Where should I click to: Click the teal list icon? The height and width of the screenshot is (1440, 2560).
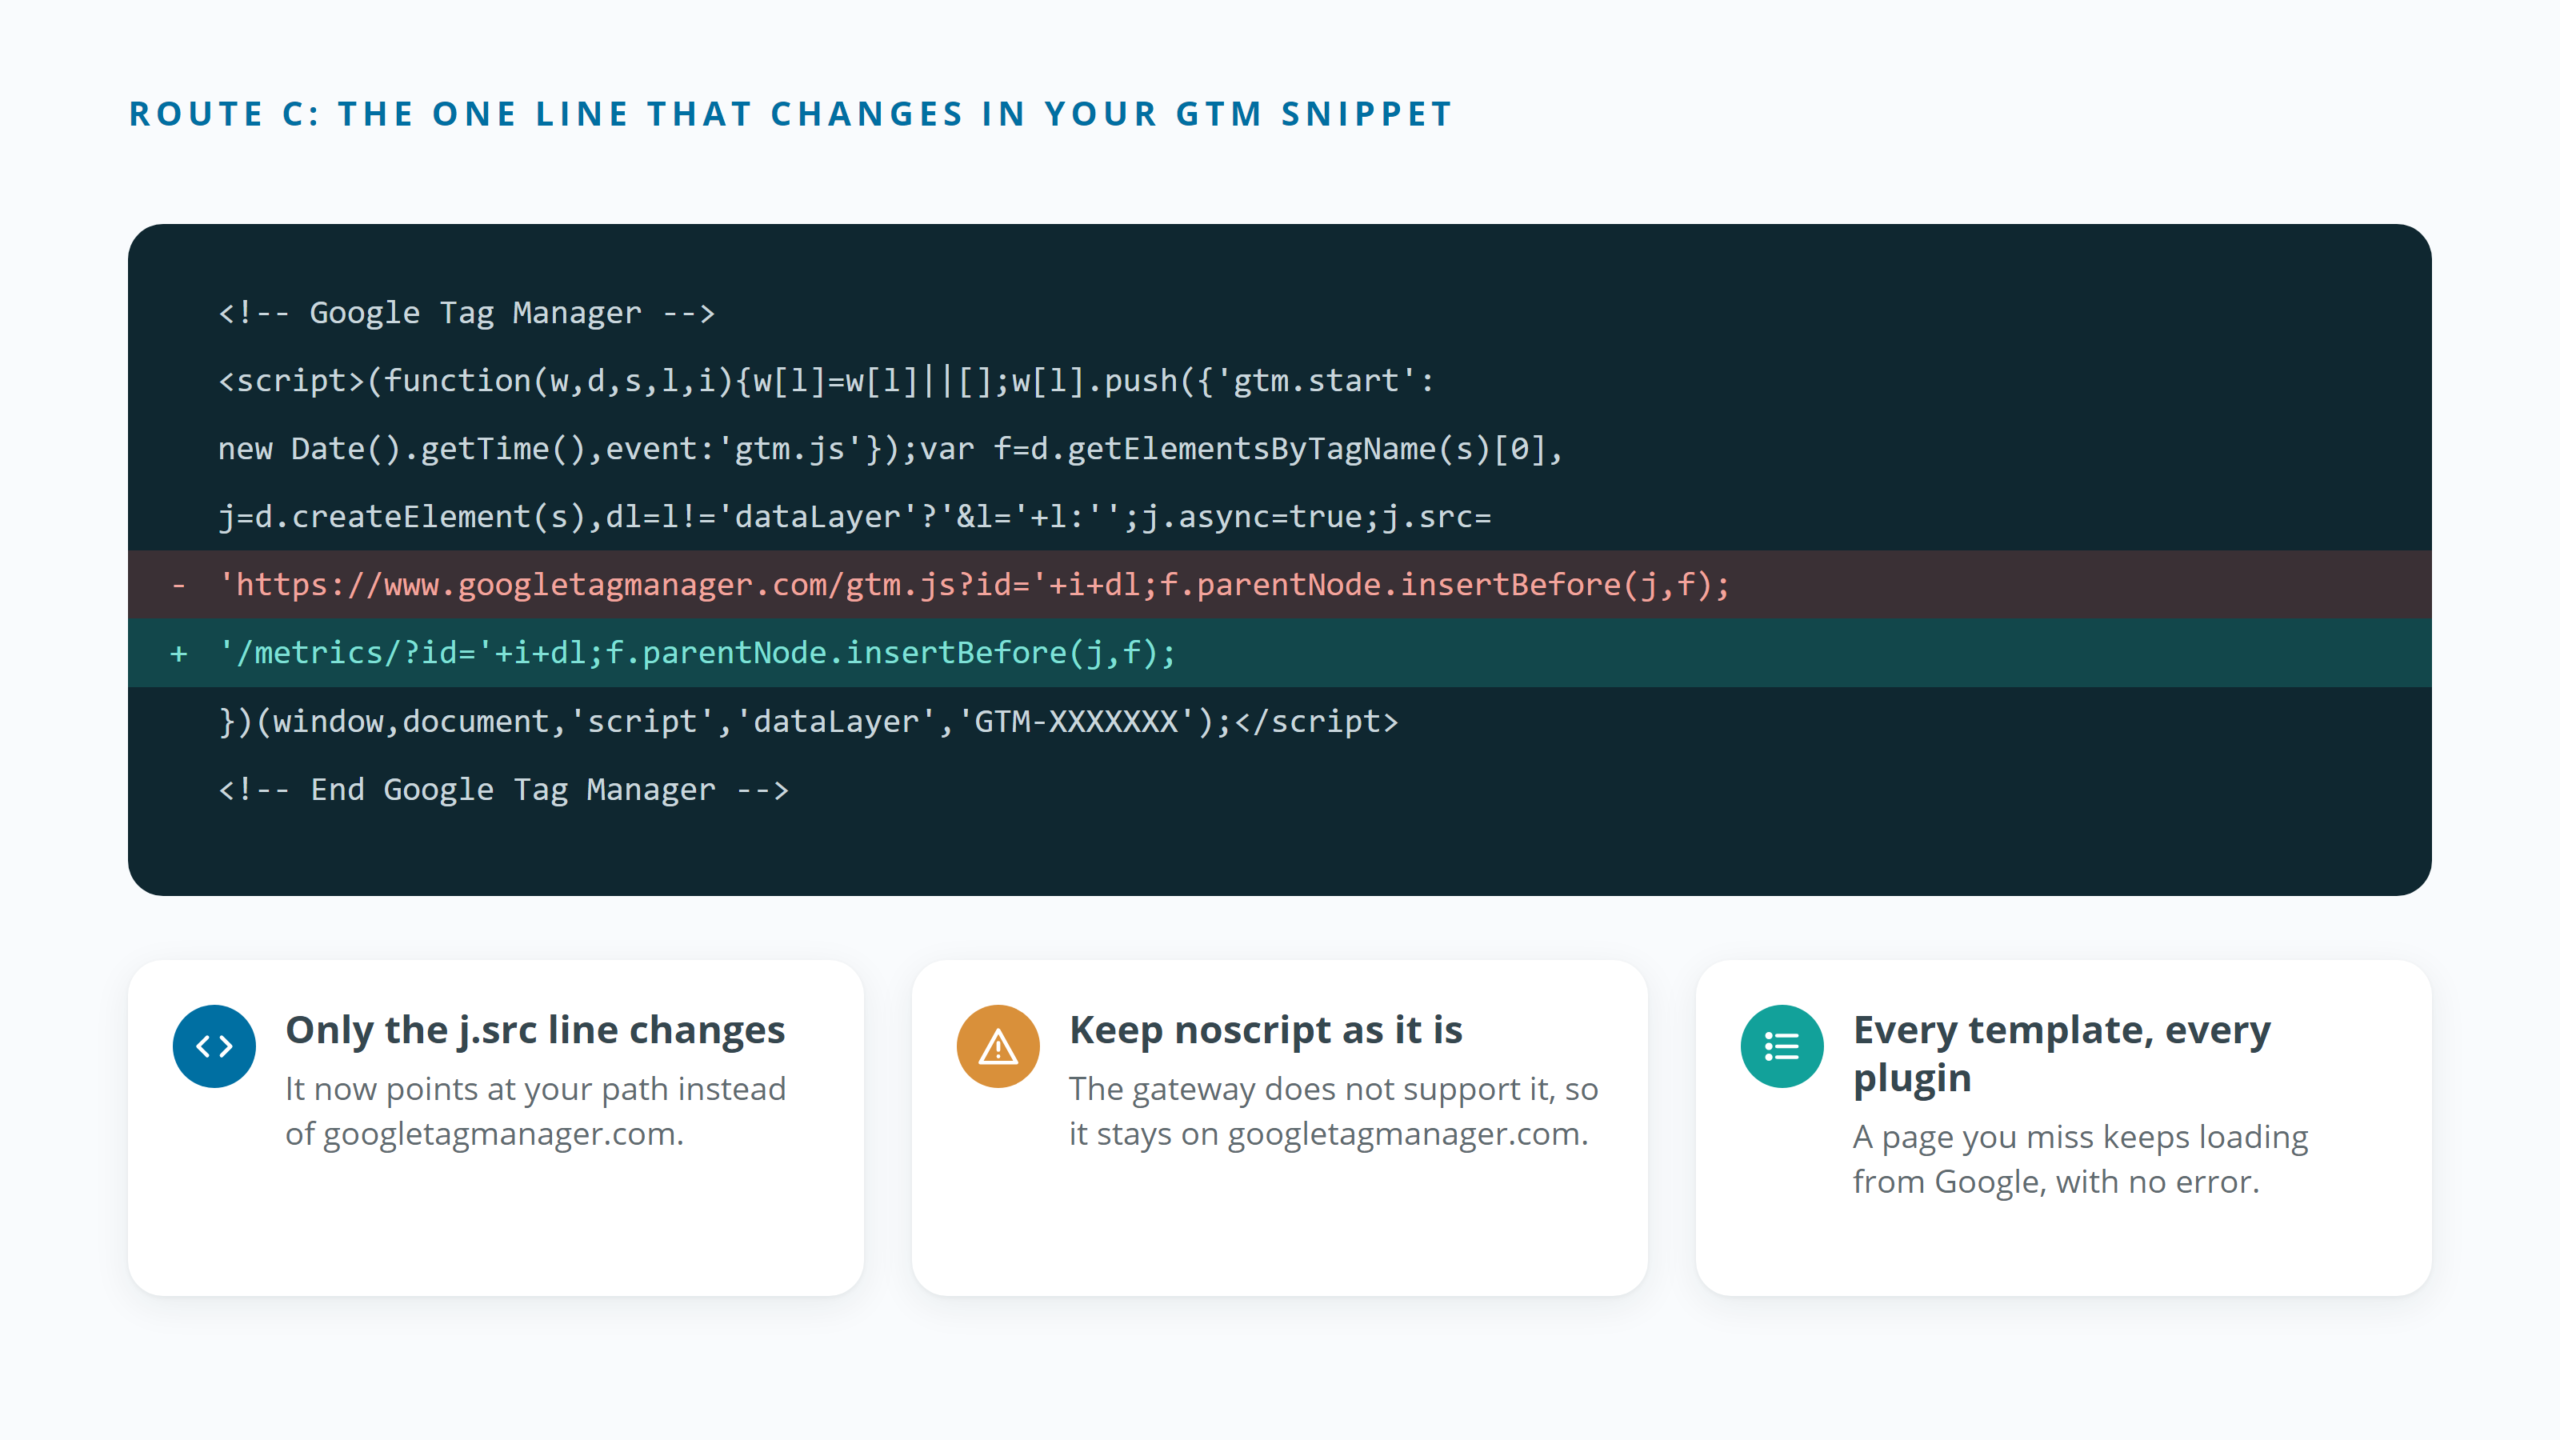[1782, 1046]
